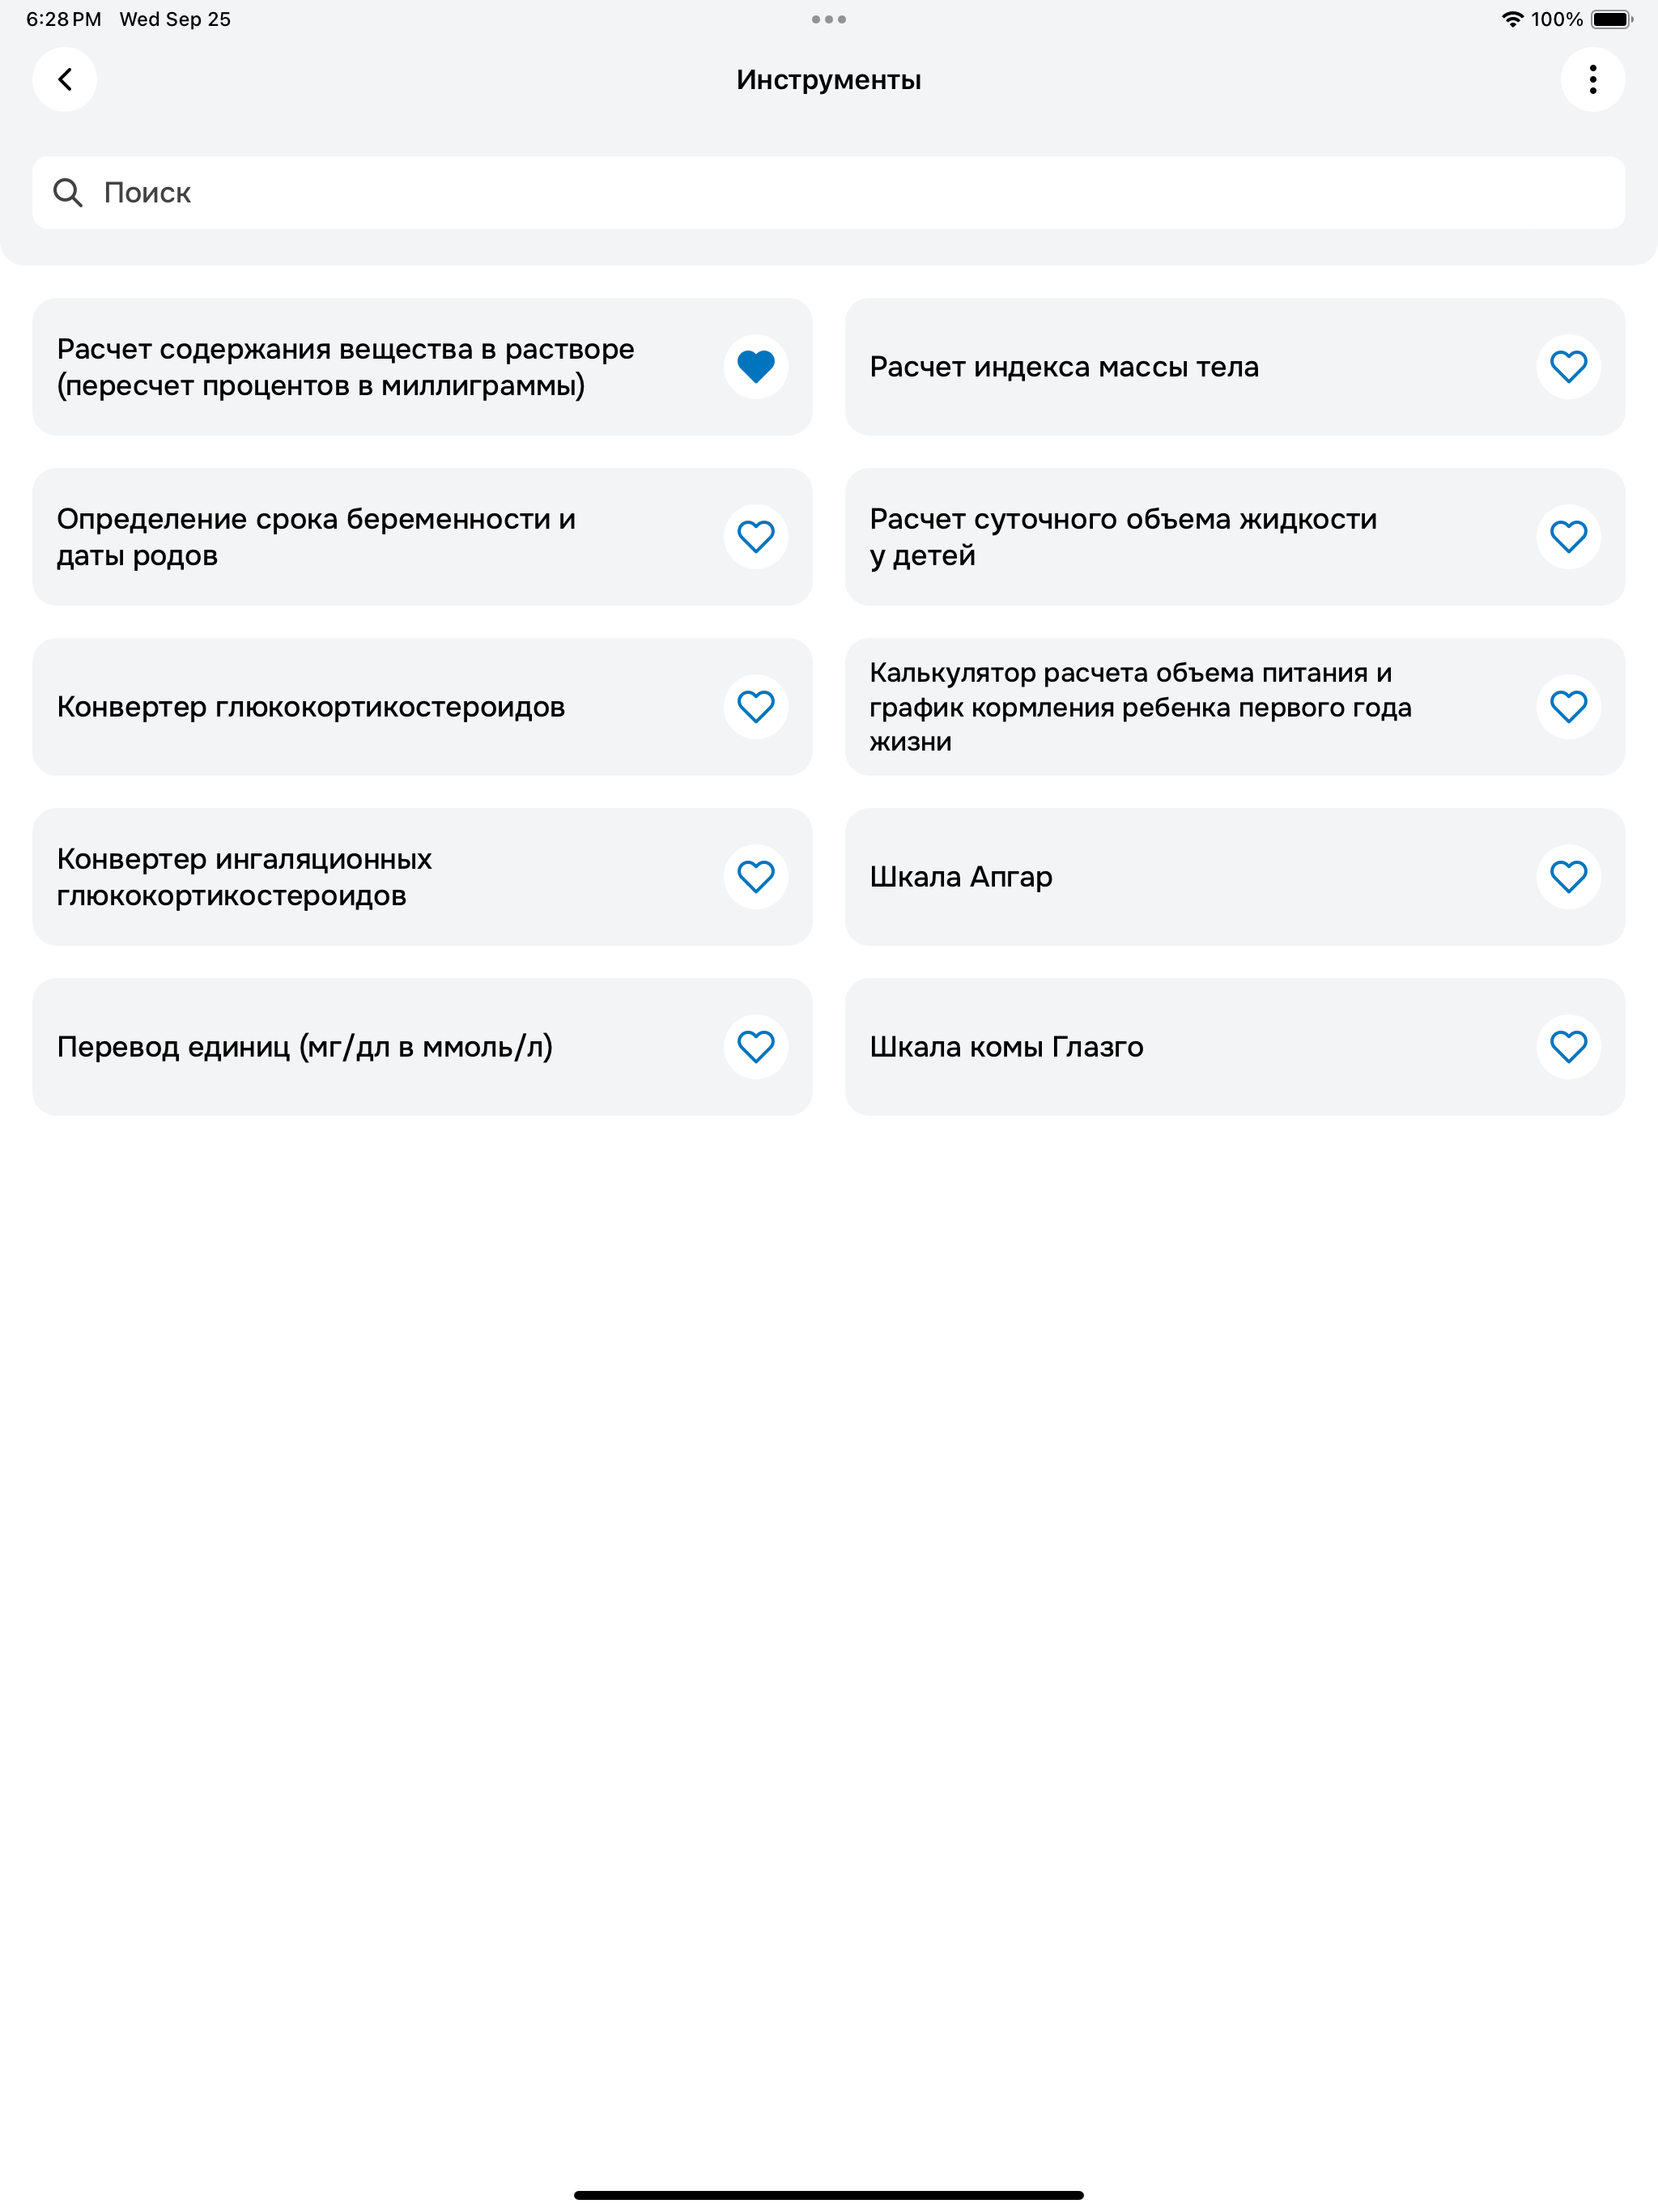Unfavorite the solution substance content calculator

point(755,367)
